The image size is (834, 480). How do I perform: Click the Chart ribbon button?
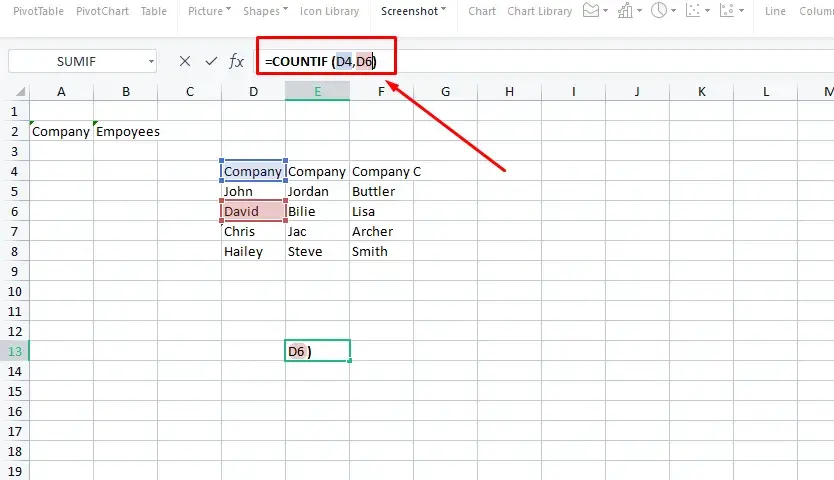pos(482,11)
